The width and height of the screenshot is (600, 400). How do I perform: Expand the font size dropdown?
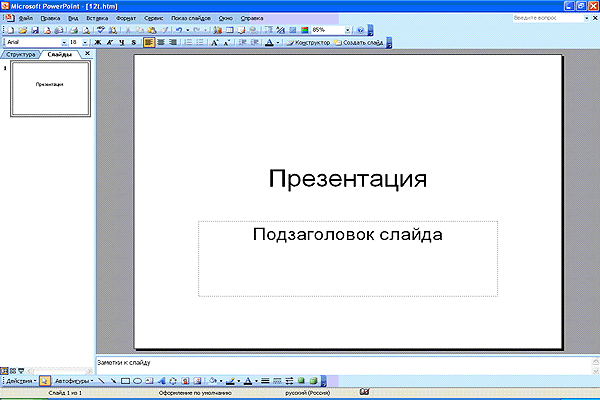pos(85,42)
